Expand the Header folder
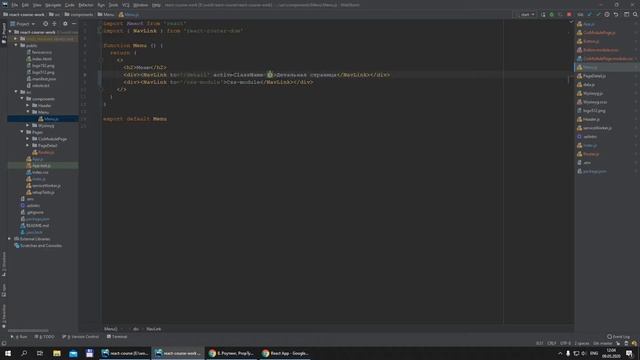 tap(28, 105)
